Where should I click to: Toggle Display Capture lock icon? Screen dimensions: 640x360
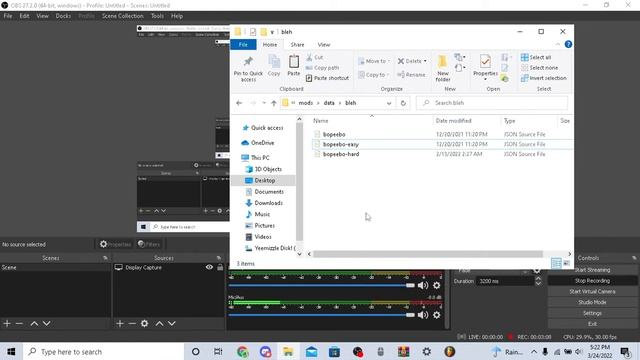(x=220, y=267)
